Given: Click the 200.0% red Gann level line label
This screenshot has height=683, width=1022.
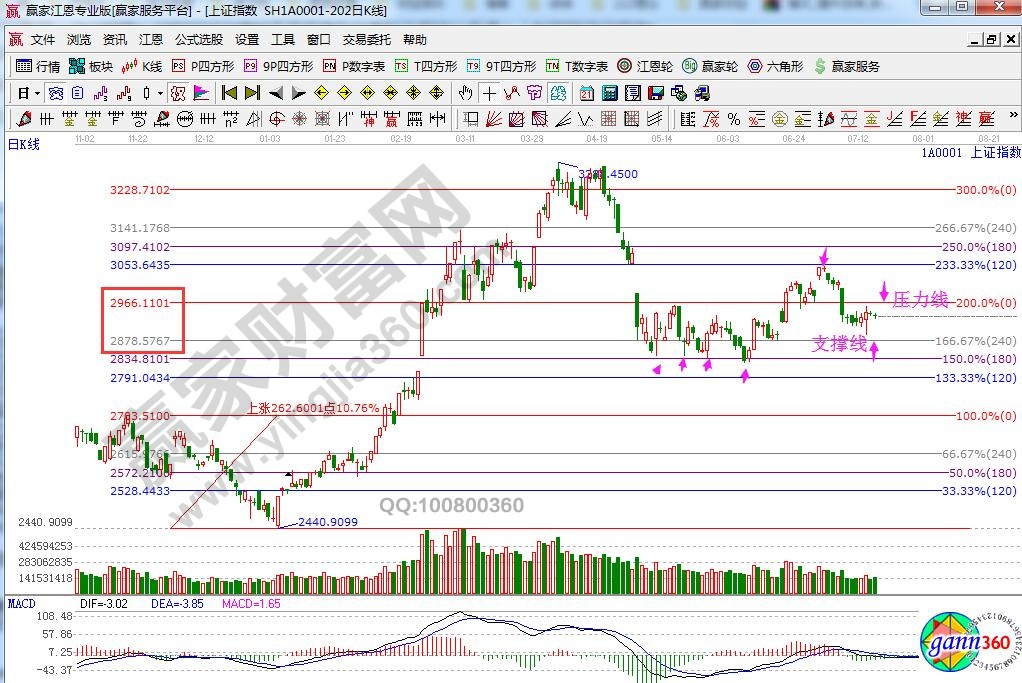Looking at the screenshot, I should [x=972, y=302].
